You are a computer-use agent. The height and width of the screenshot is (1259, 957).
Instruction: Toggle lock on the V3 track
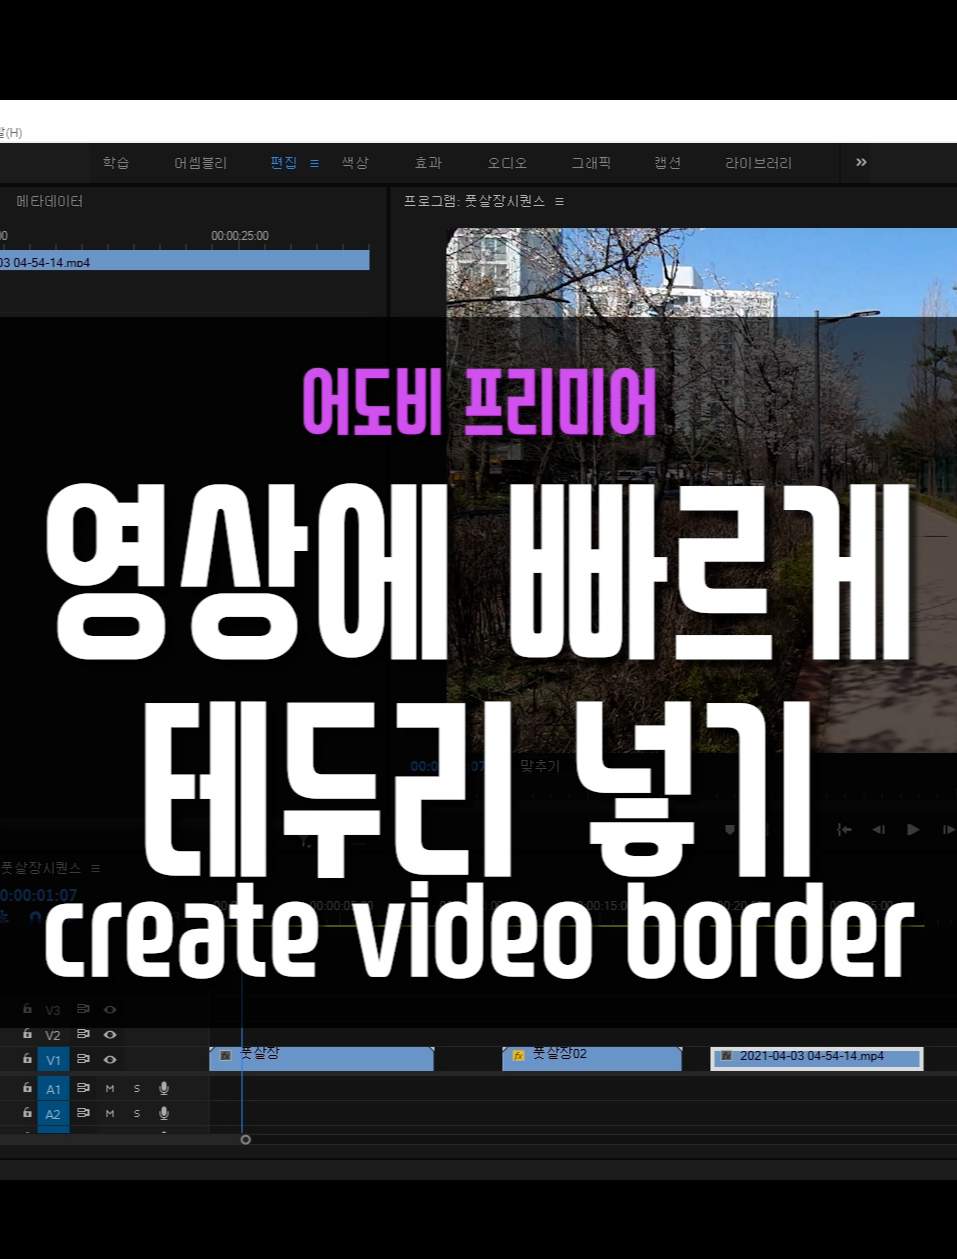click(x=27, y=1010)
